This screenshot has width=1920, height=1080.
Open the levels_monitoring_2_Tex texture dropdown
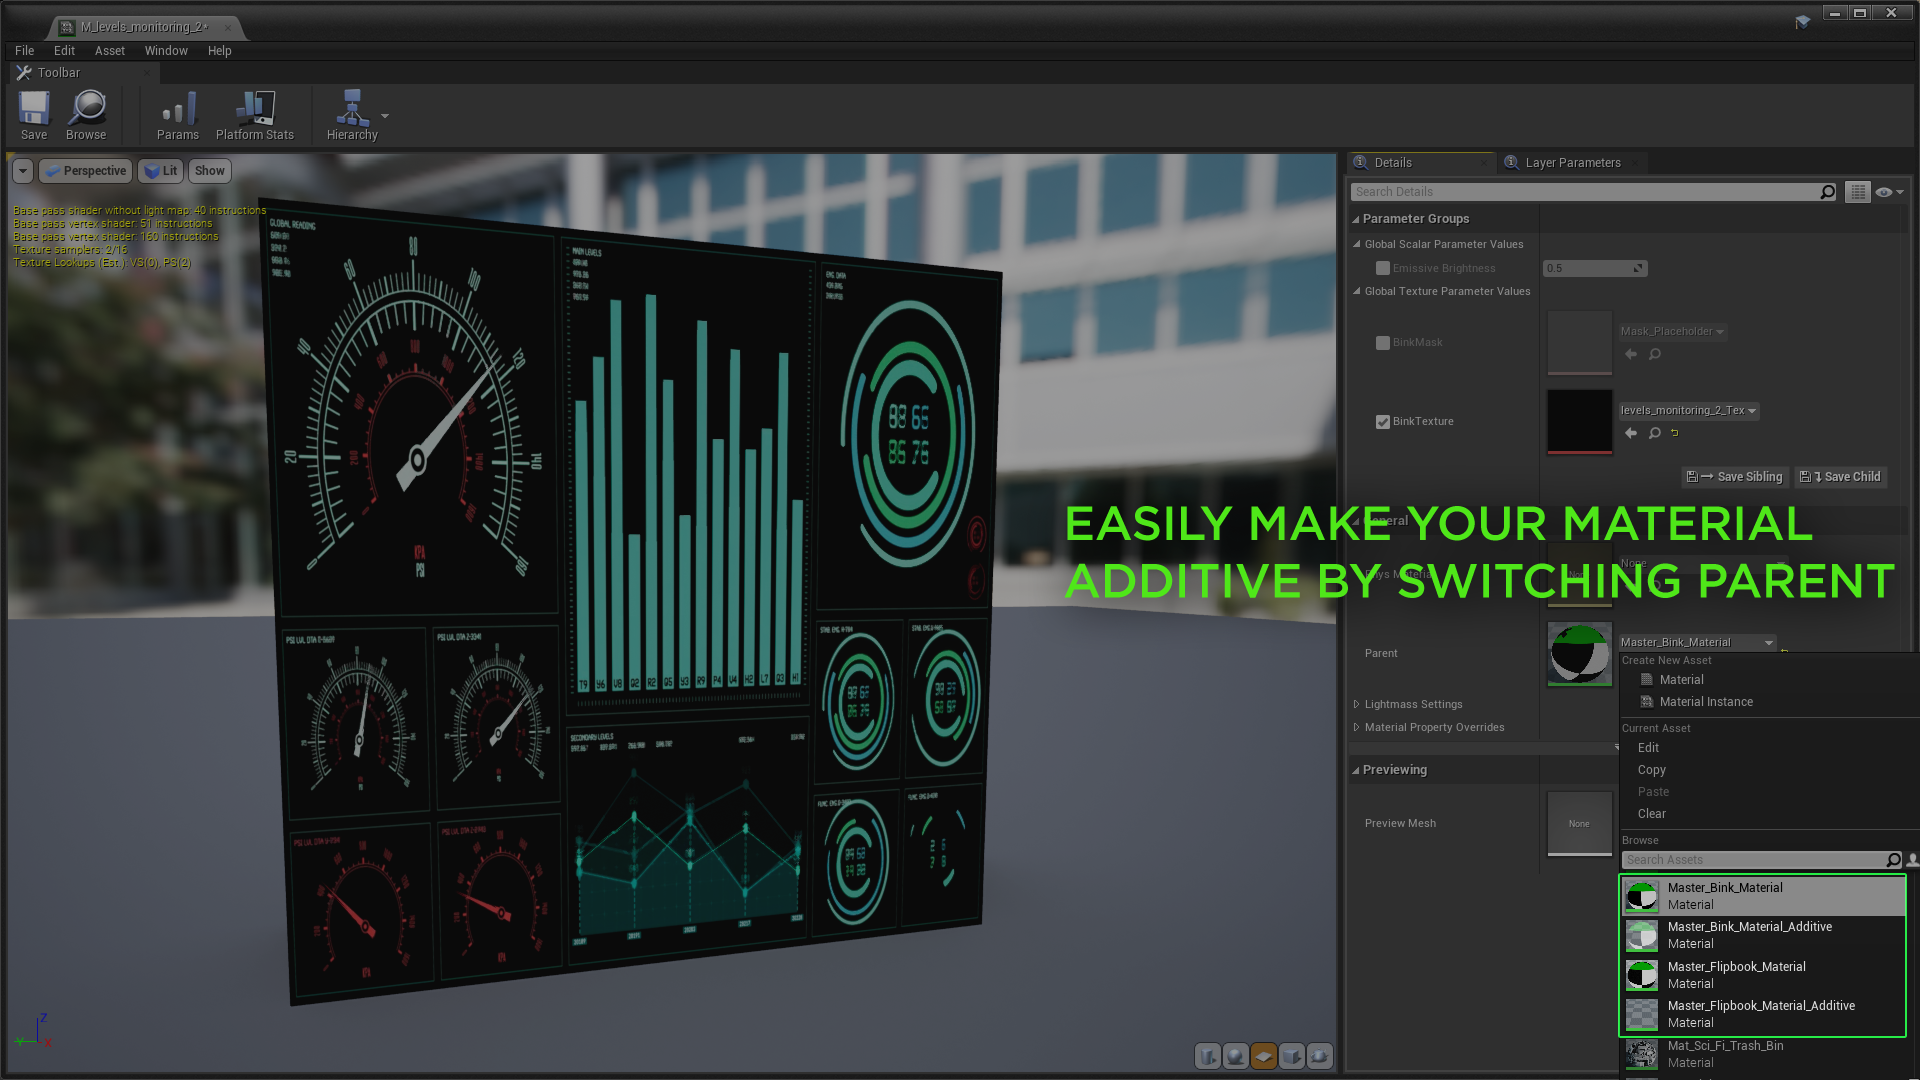coord(1689,411)
